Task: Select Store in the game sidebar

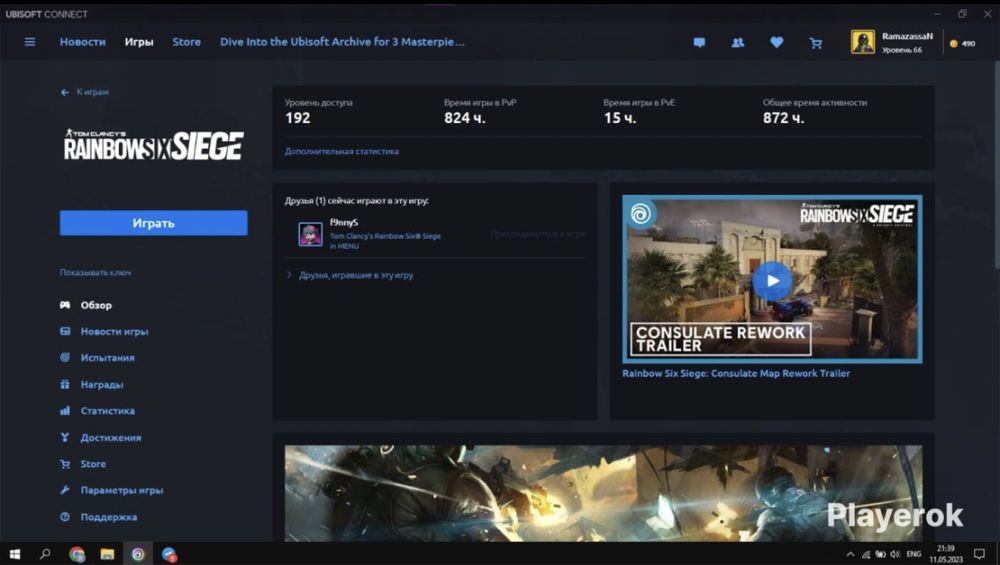Action: (x=93, y=464)
